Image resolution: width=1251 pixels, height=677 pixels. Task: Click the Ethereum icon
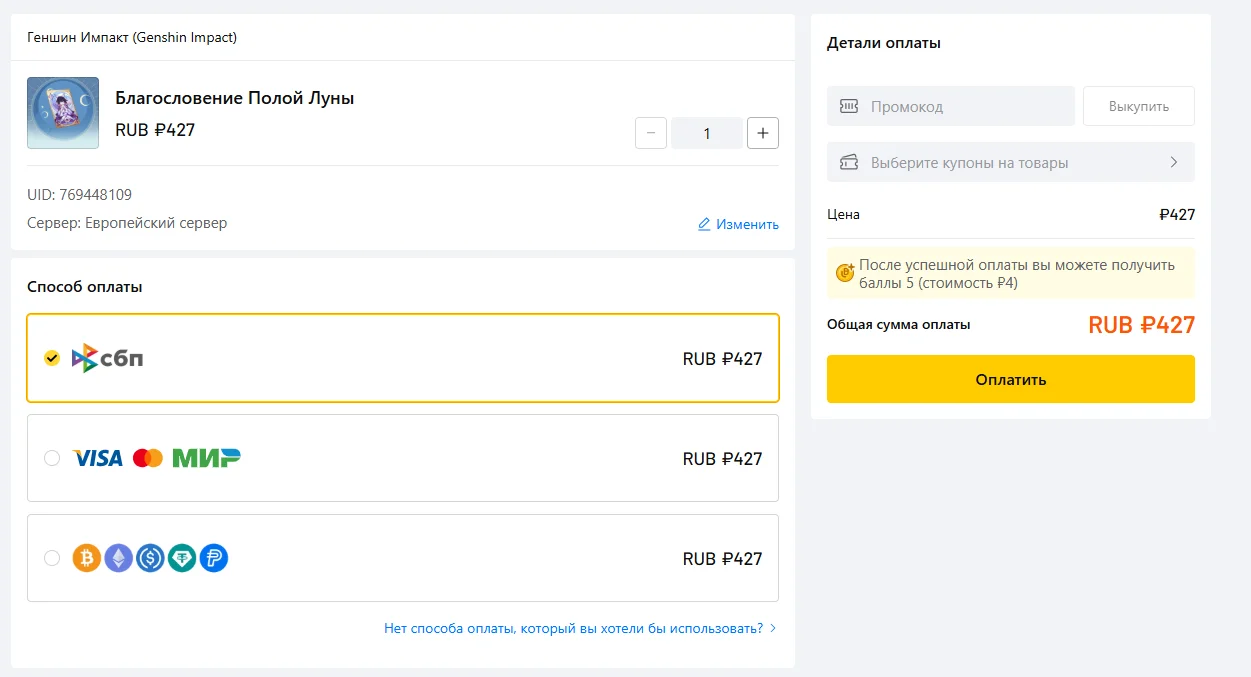coord(119,558)
